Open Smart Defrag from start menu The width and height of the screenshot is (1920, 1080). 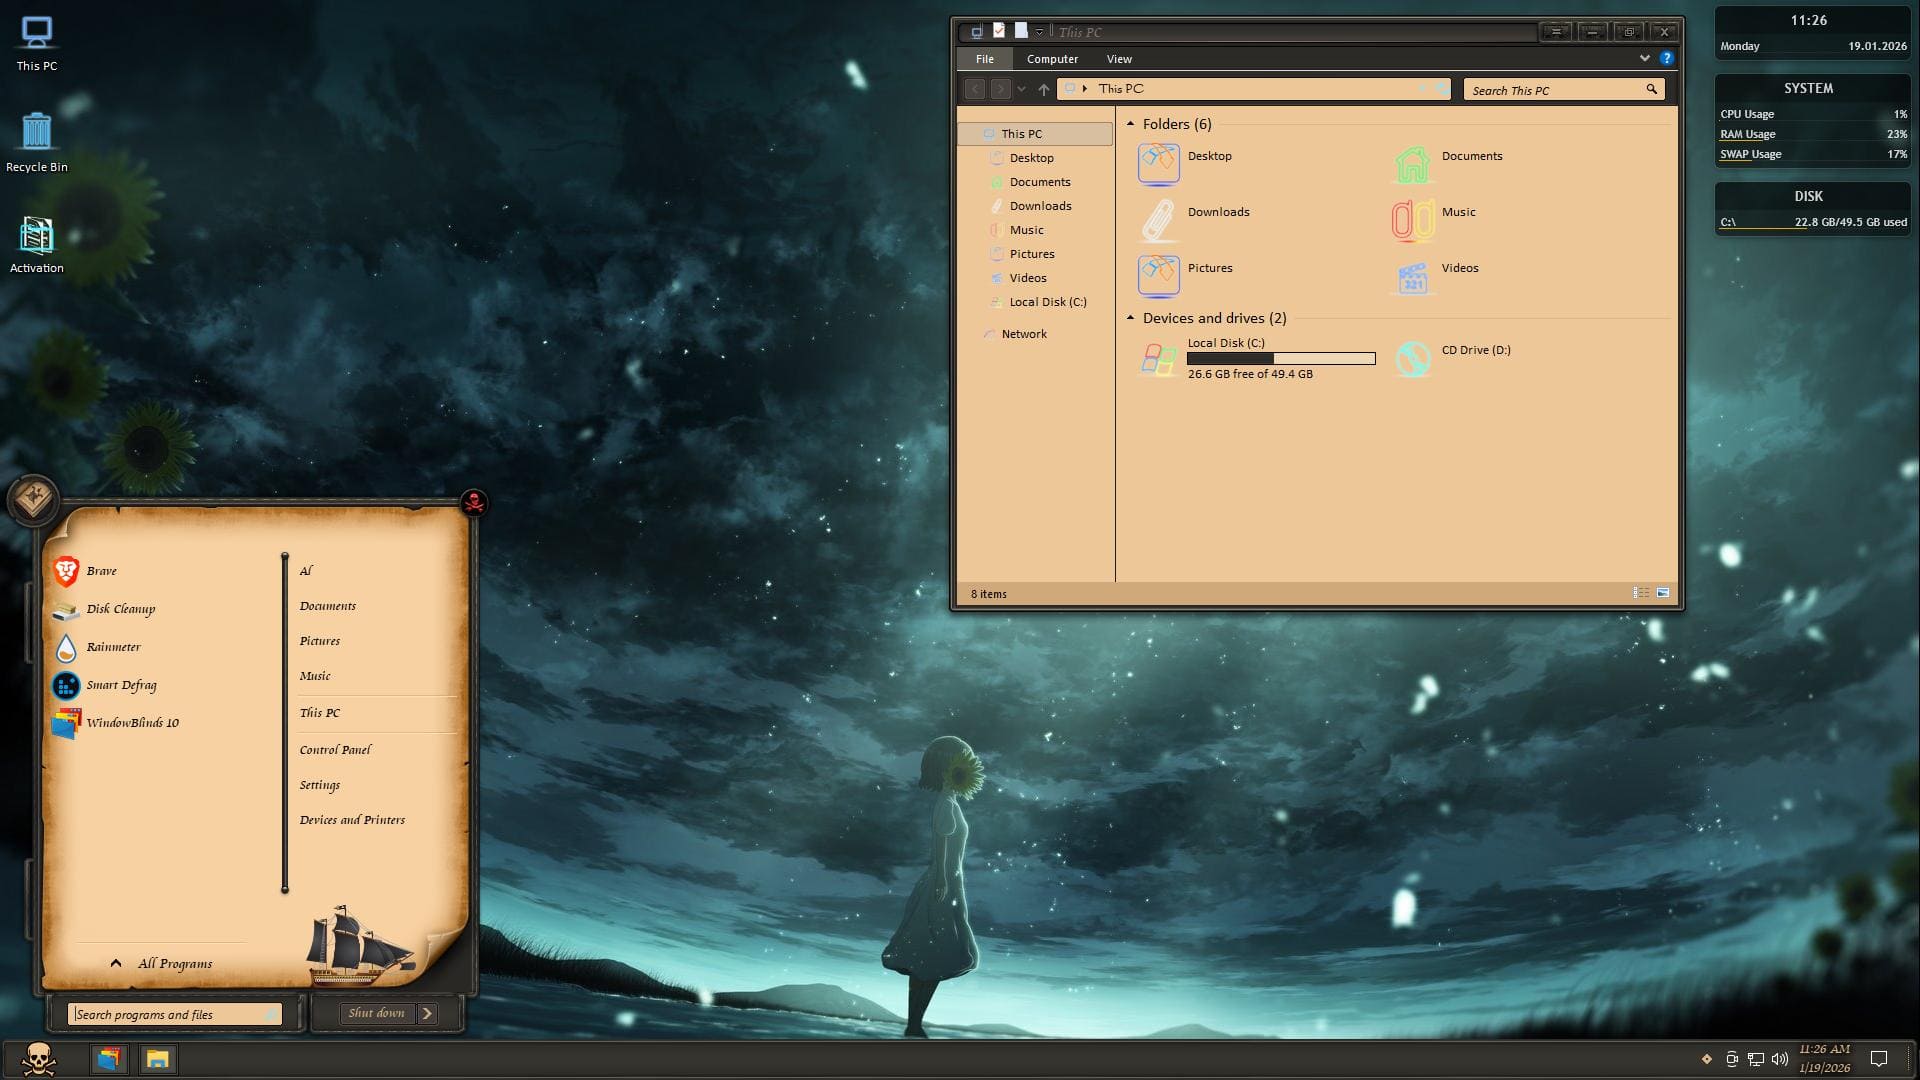point(105,685)
